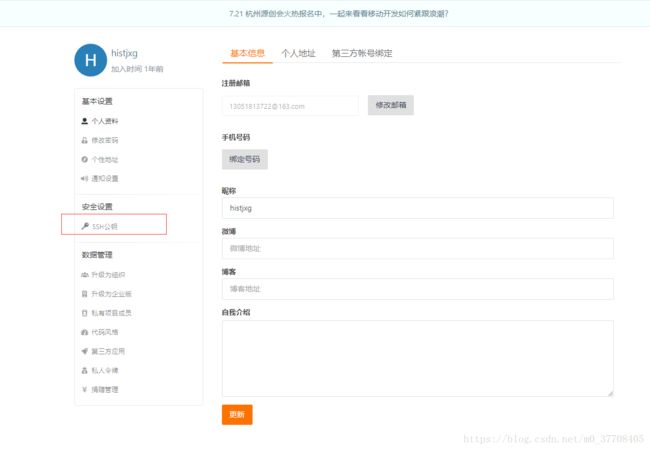Click the orange 更新 button

tap(237, 414)
